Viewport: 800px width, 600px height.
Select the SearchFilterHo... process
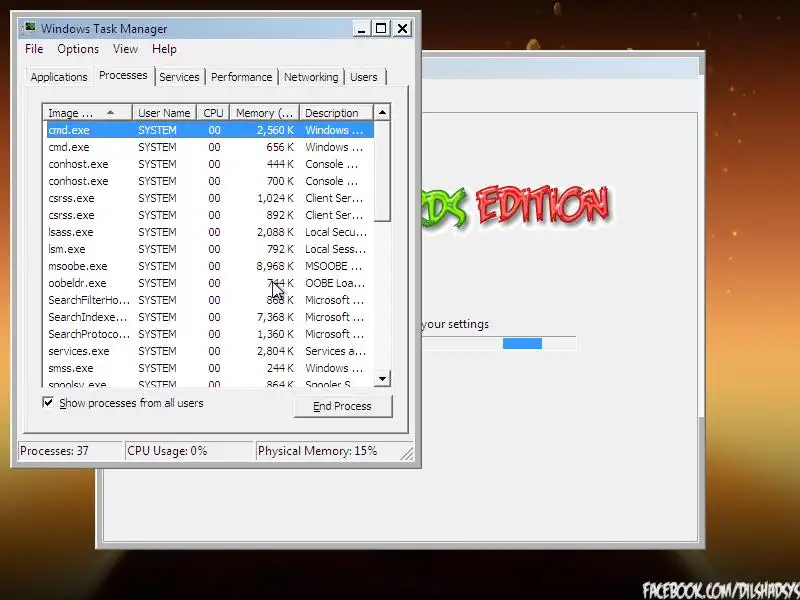click(210, 300)
